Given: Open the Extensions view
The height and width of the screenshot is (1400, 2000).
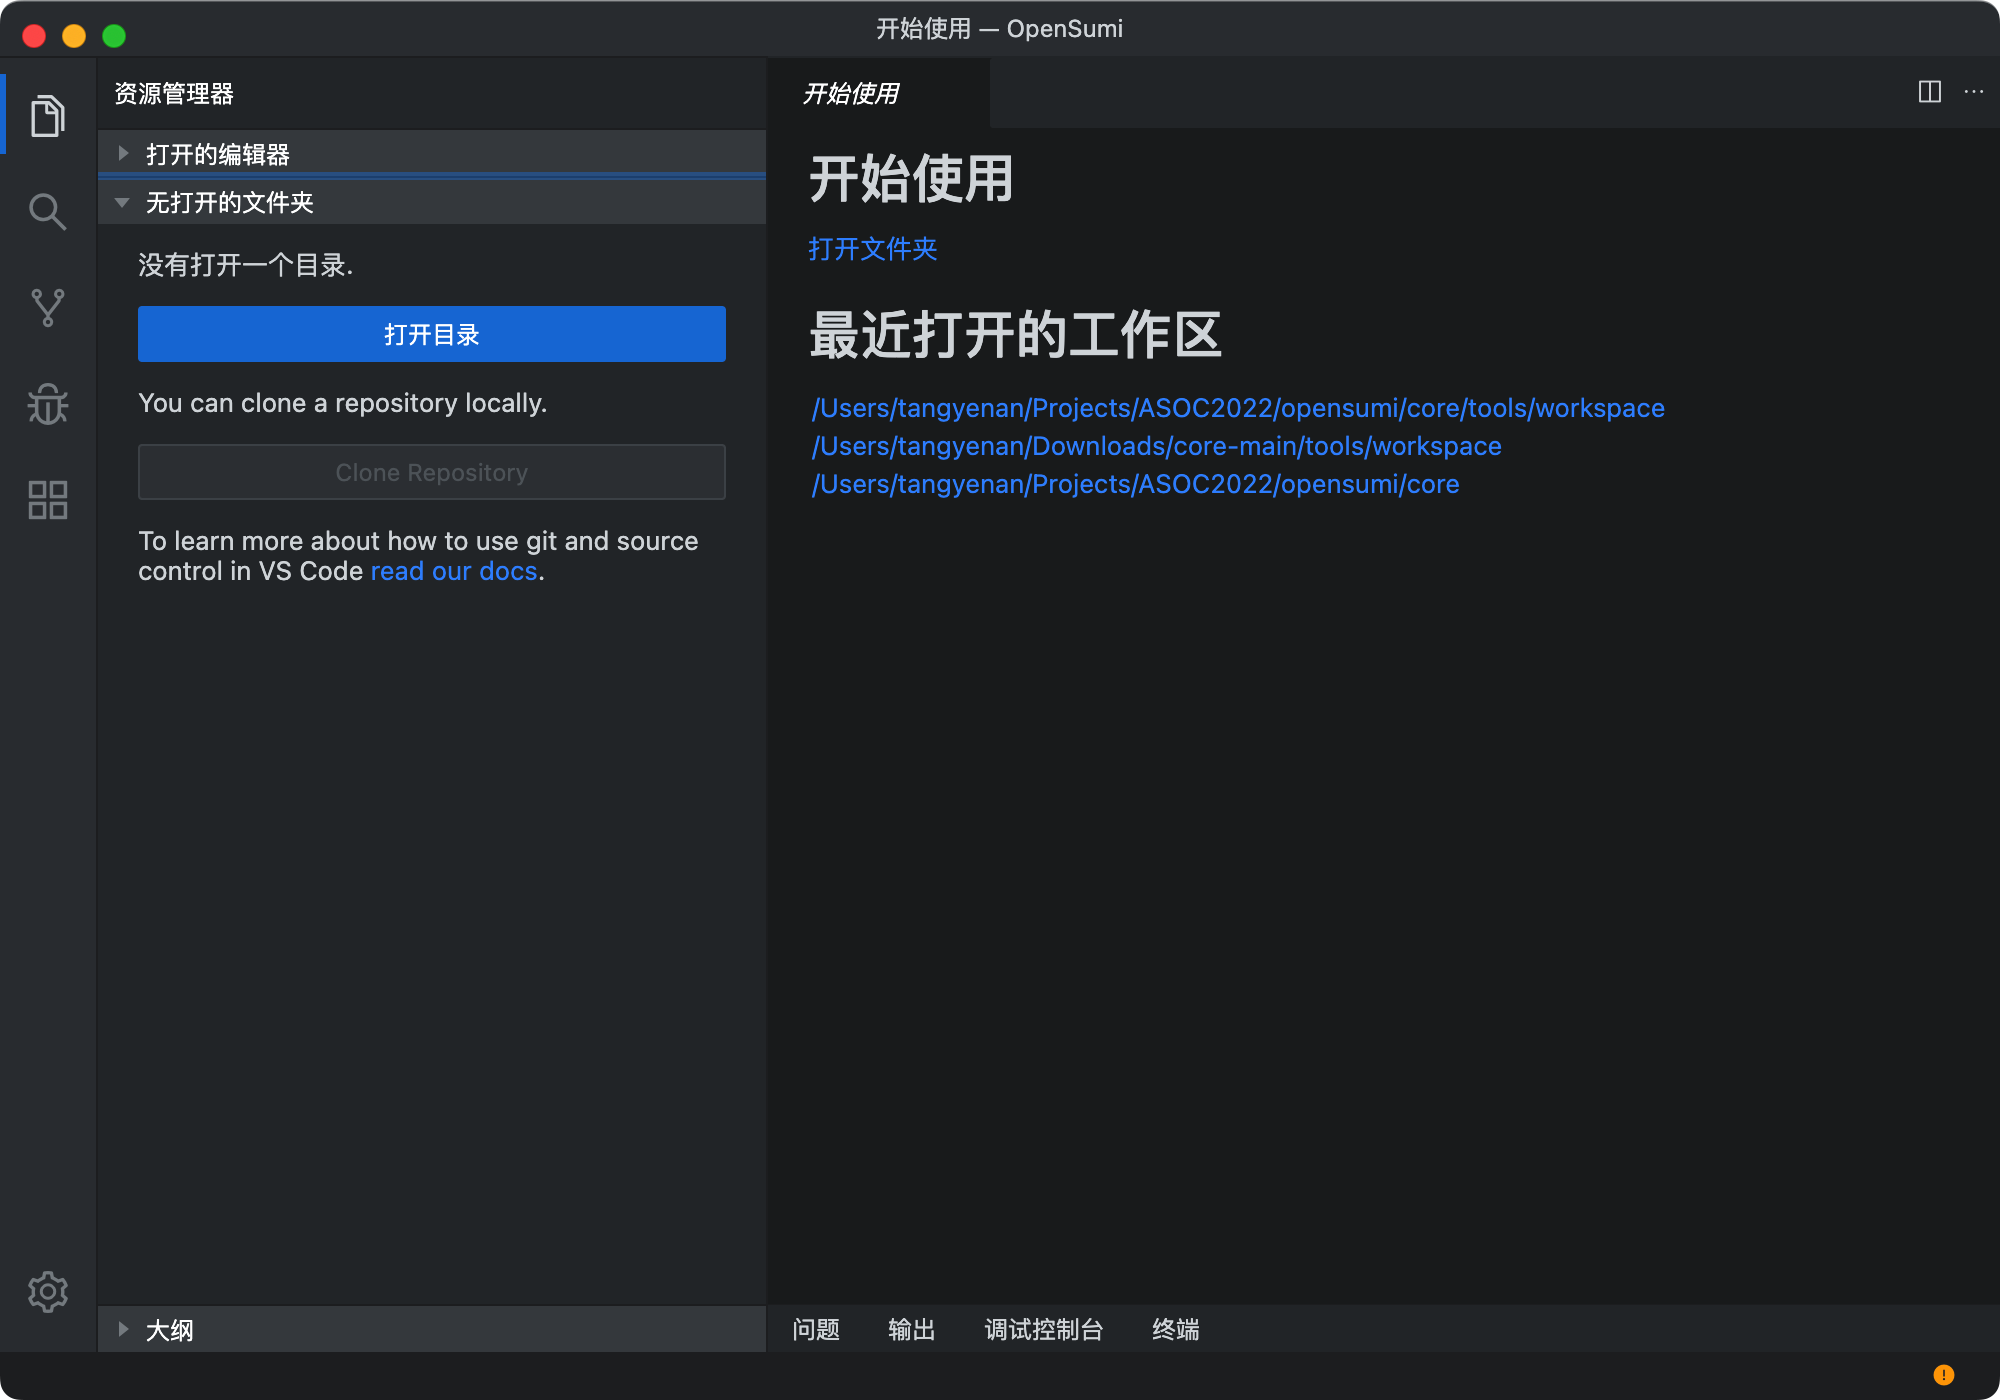Looking at the screenshot, I should pyautogui.click(x=47, y=499).
